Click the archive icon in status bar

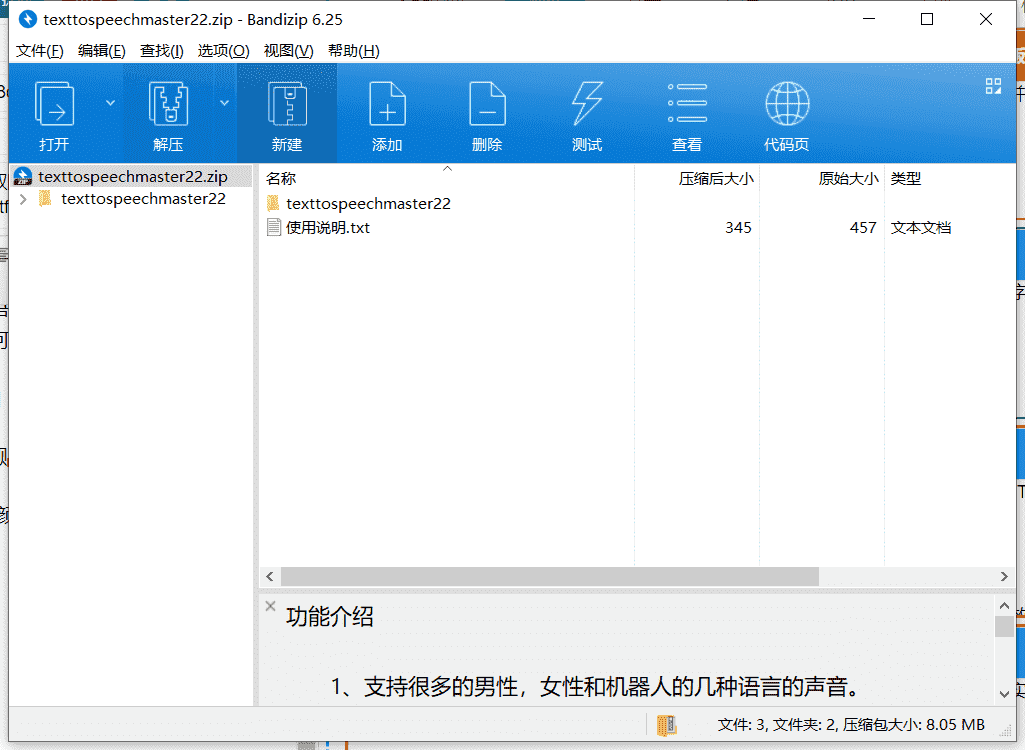coord(666,725)
